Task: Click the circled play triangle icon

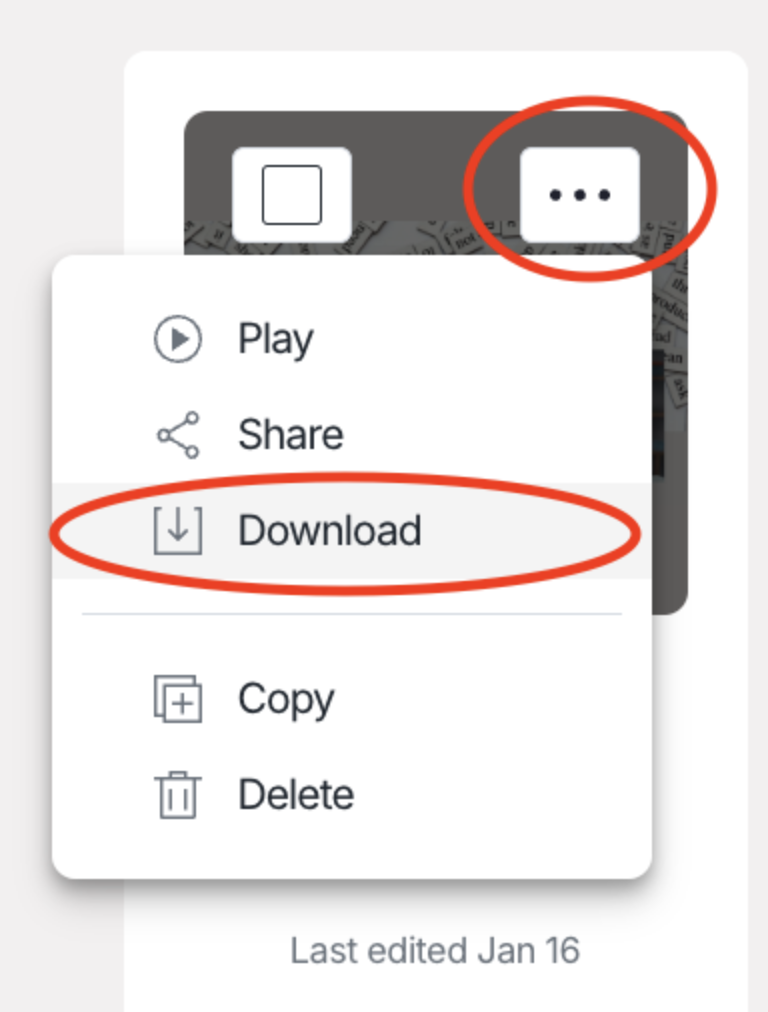Action: point(177,339)
